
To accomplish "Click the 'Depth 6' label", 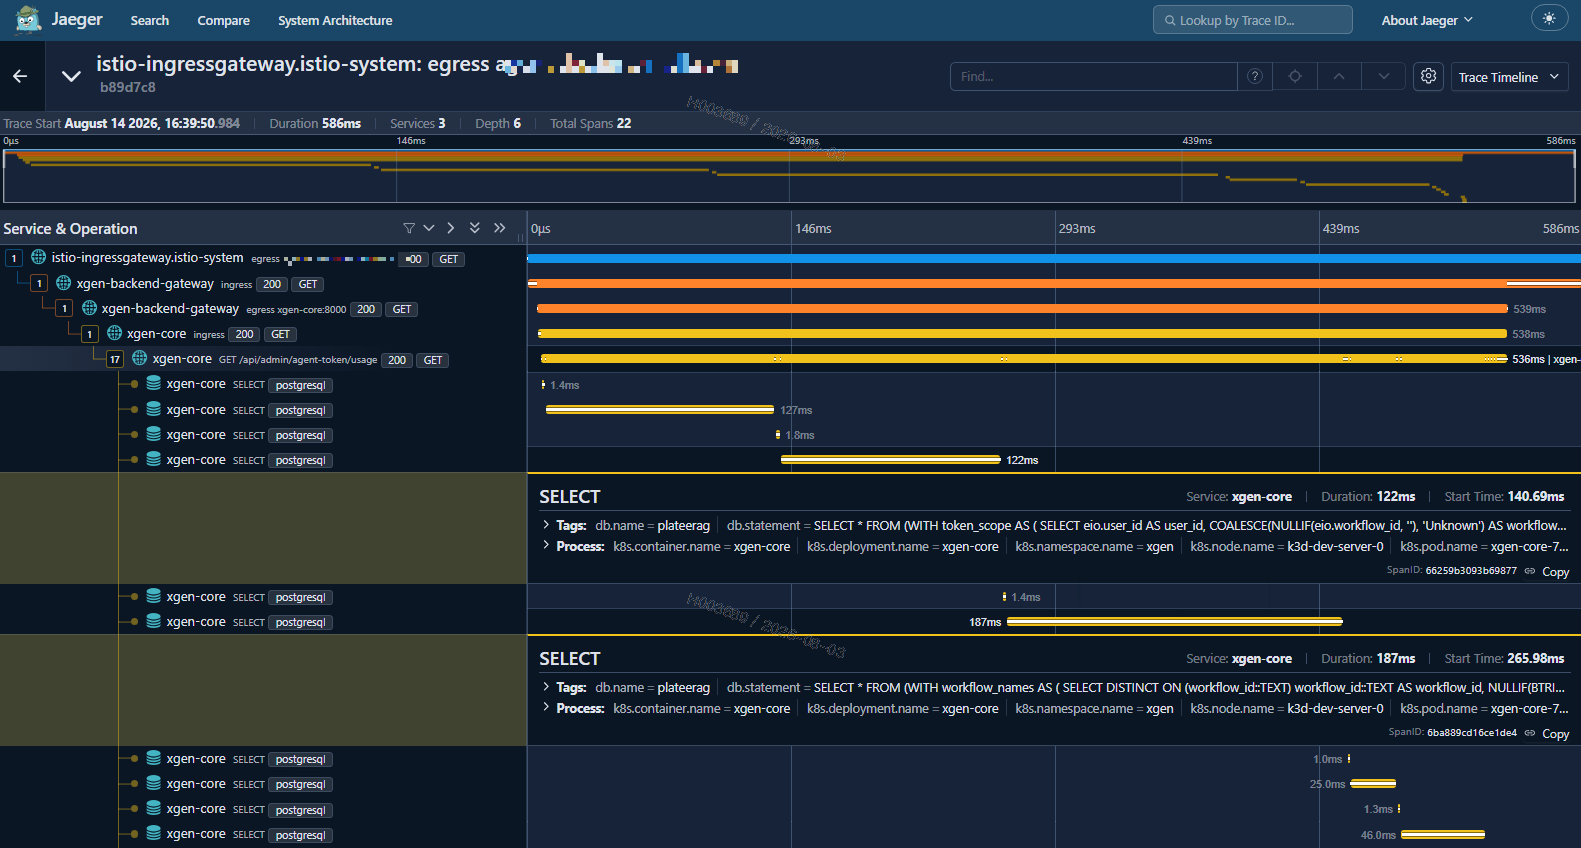I will [498, 123].
